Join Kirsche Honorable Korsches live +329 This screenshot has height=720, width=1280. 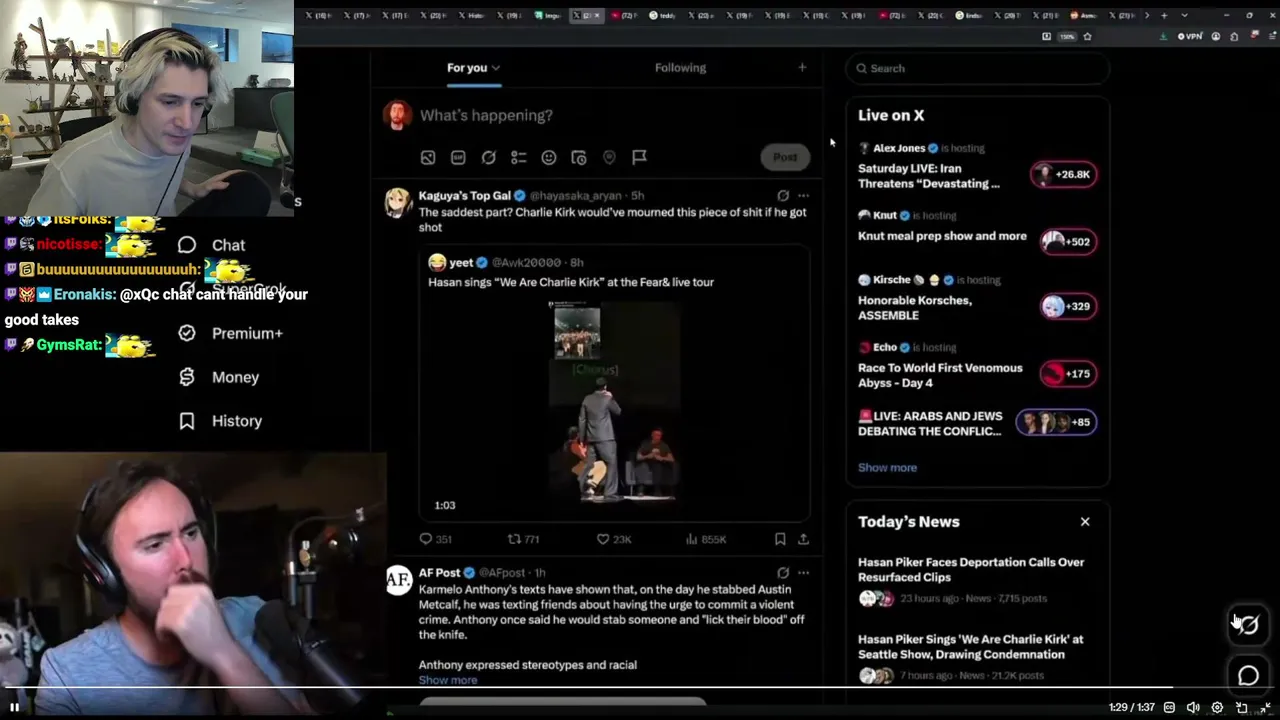[x=1069, y=306]
